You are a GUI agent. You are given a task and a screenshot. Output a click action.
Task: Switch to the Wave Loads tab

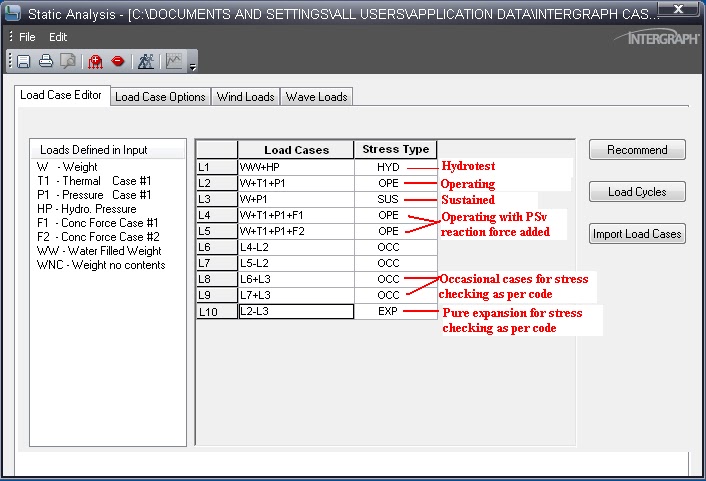tap(317, 97)
